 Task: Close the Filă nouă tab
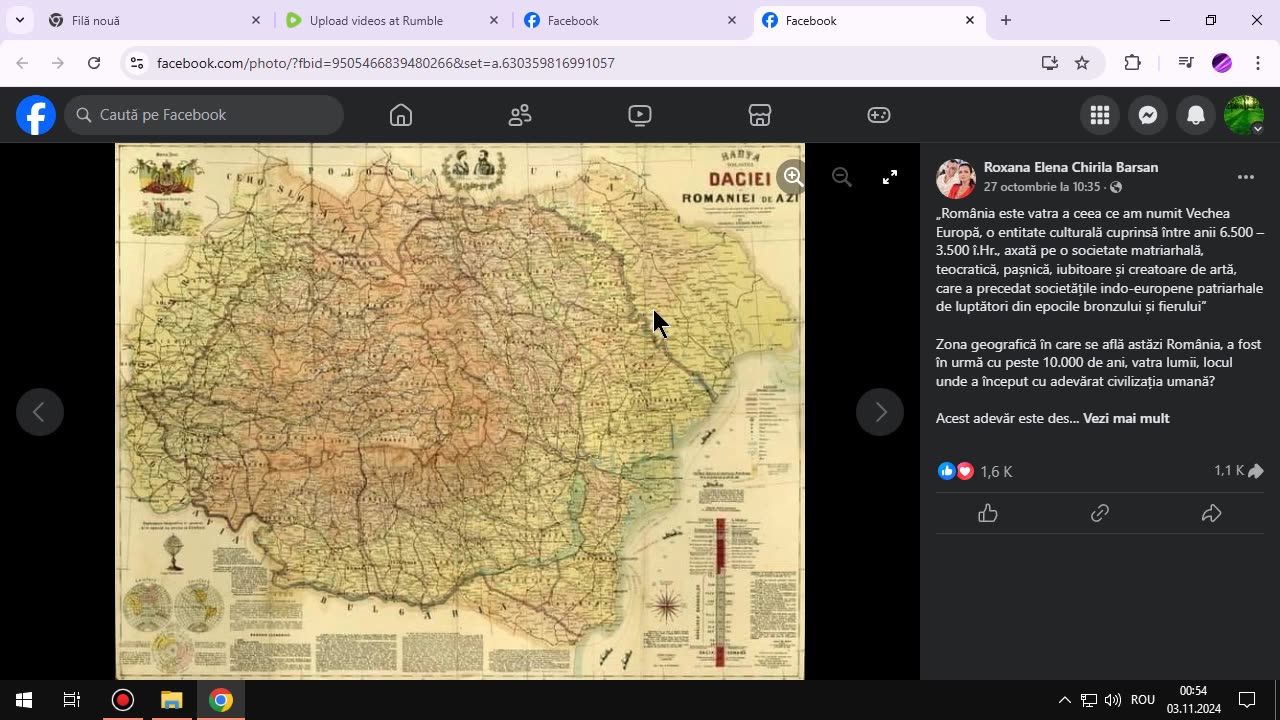pyautogui.click(x=255, y=20)
